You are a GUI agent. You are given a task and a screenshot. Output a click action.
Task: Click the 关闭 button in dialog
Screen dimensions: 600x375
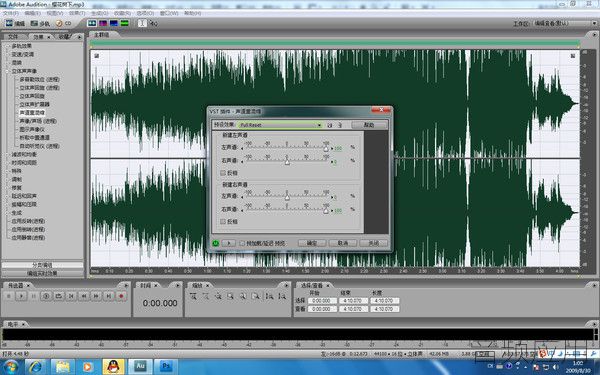373,243
